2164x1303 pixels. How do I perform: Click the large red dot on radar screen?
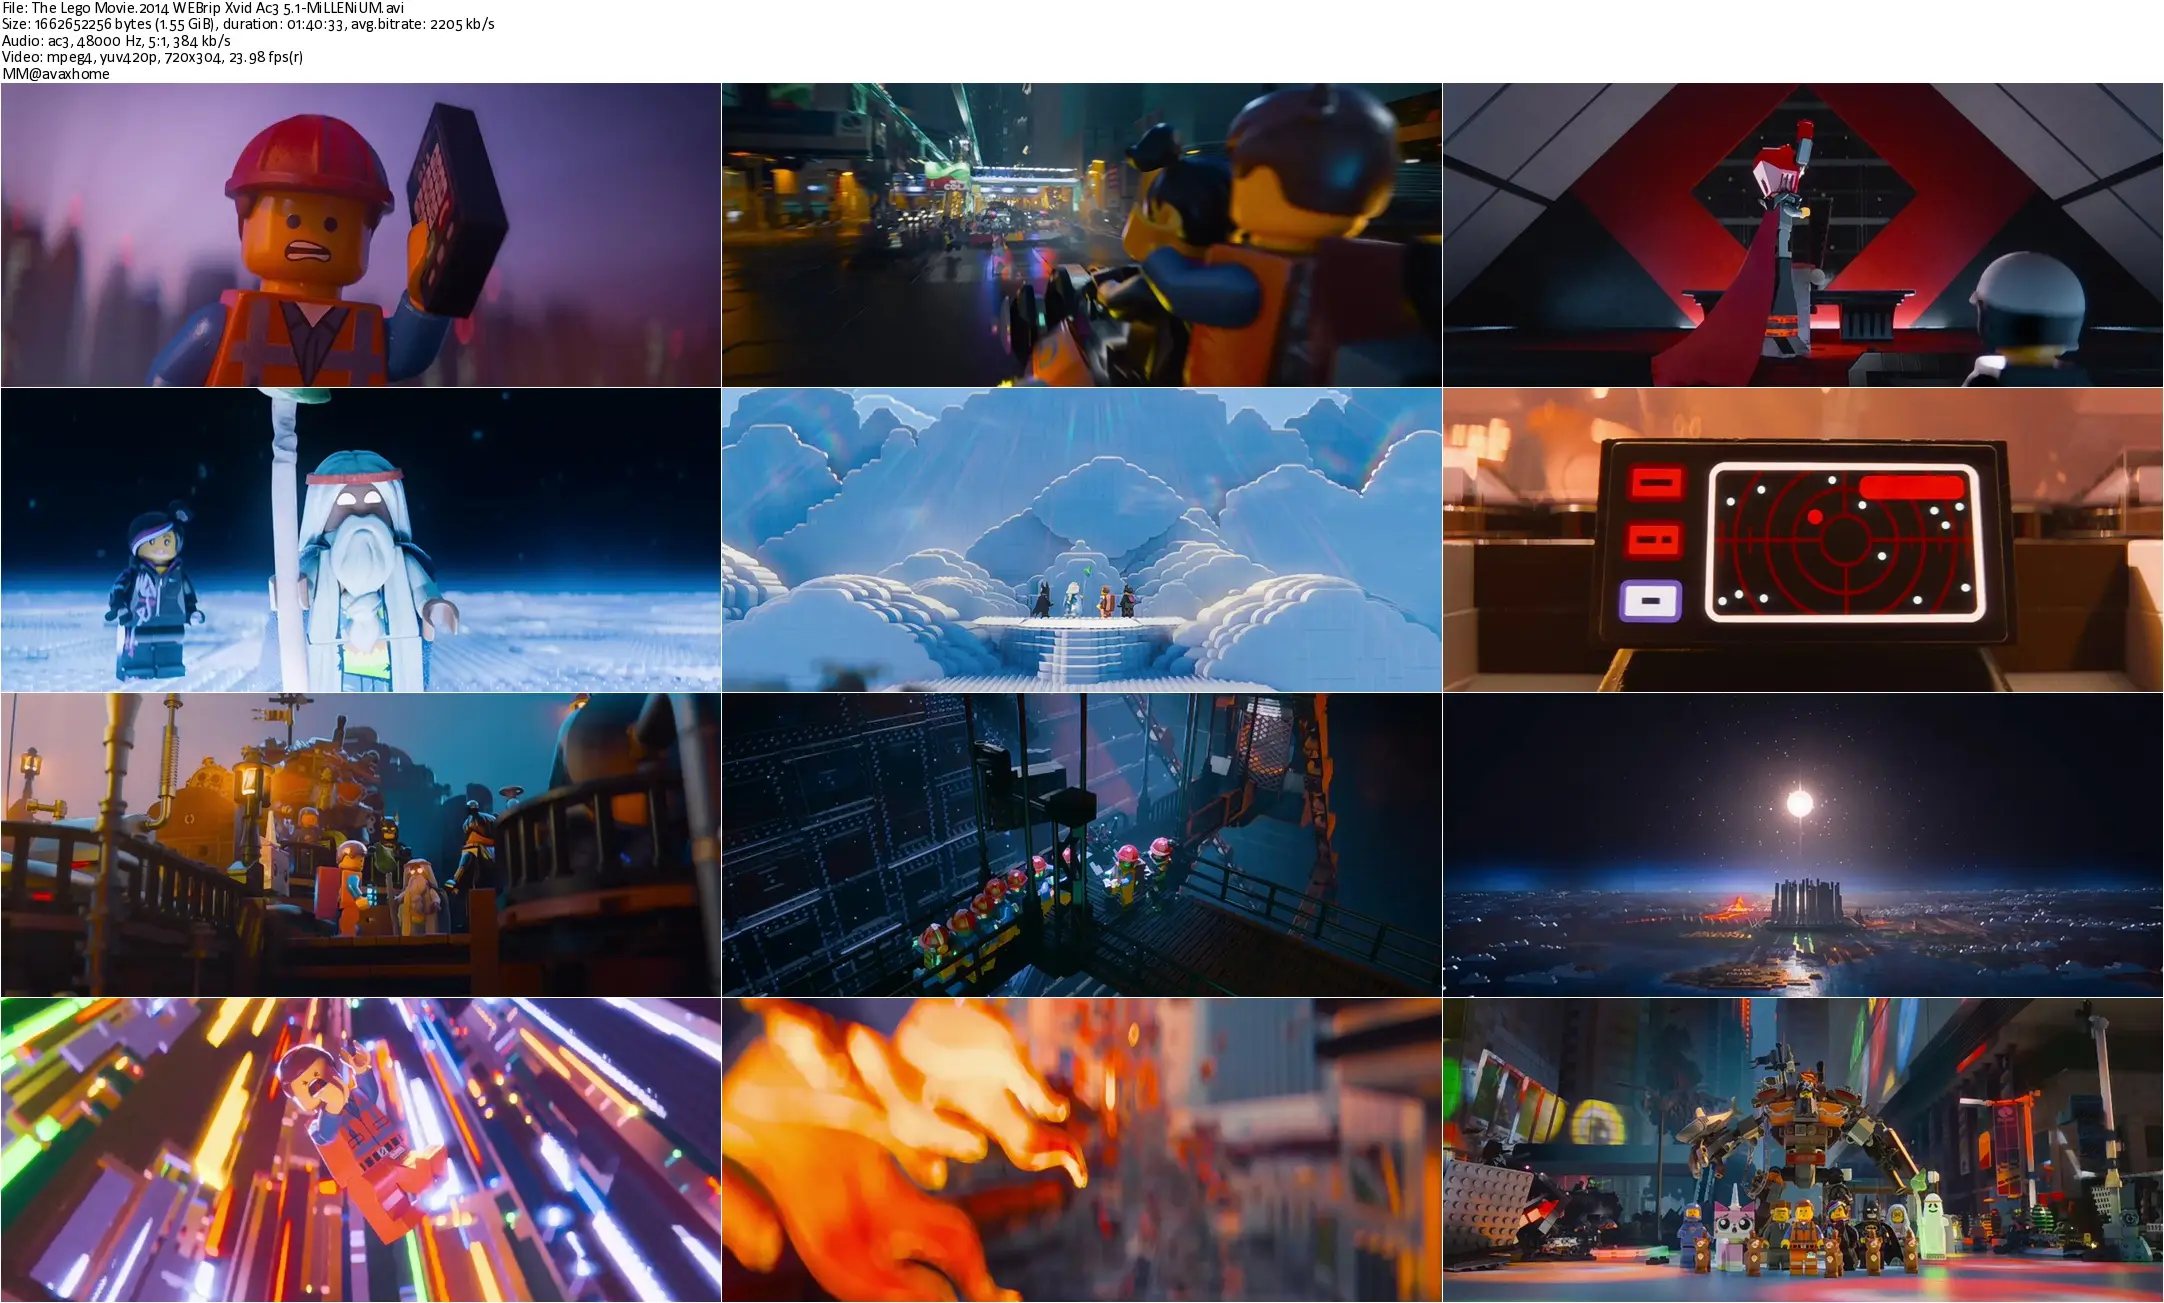tap(1815, 517)
